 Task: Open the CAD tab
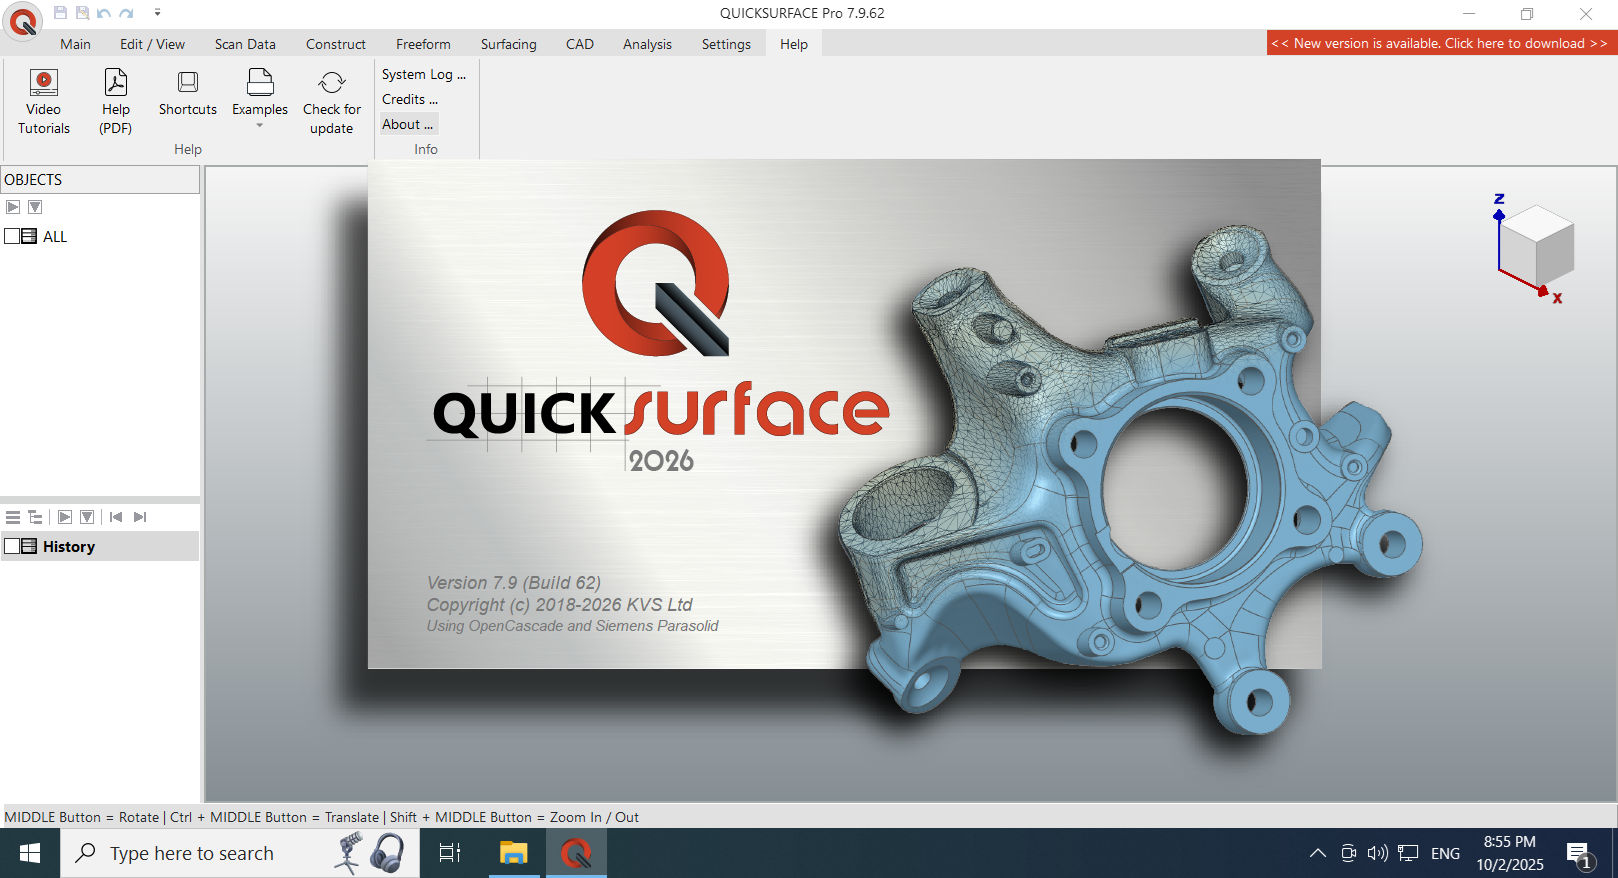(580, 44)
